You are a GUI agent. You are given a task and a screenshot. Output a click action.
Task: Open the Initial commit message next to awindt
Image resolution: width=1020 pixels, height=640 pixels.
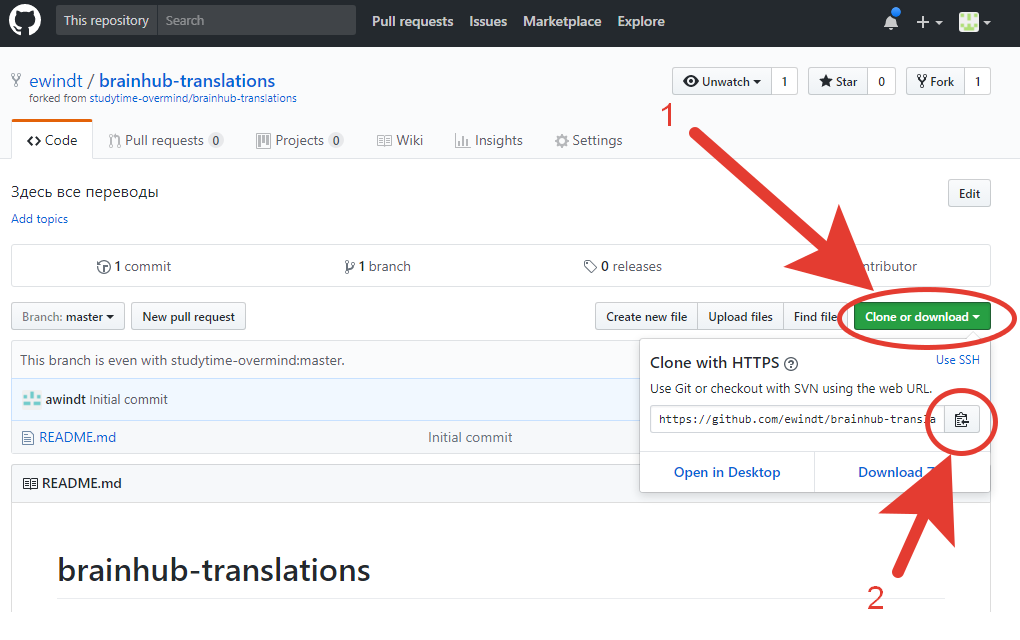pyautogui.click(x=129, y=399)
